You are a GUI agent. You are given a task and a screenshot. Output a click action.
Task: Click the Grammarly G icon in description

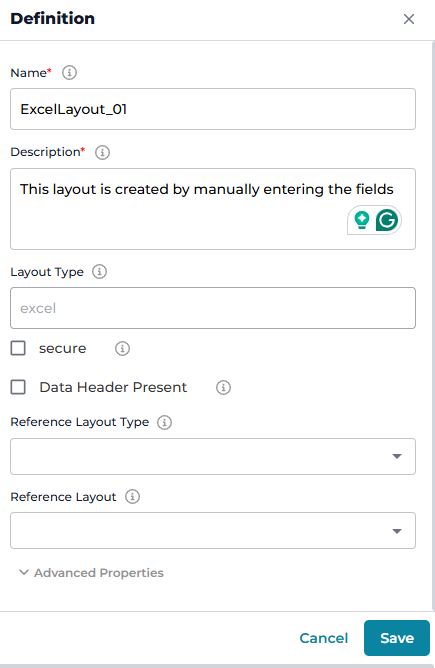point(387,220)
